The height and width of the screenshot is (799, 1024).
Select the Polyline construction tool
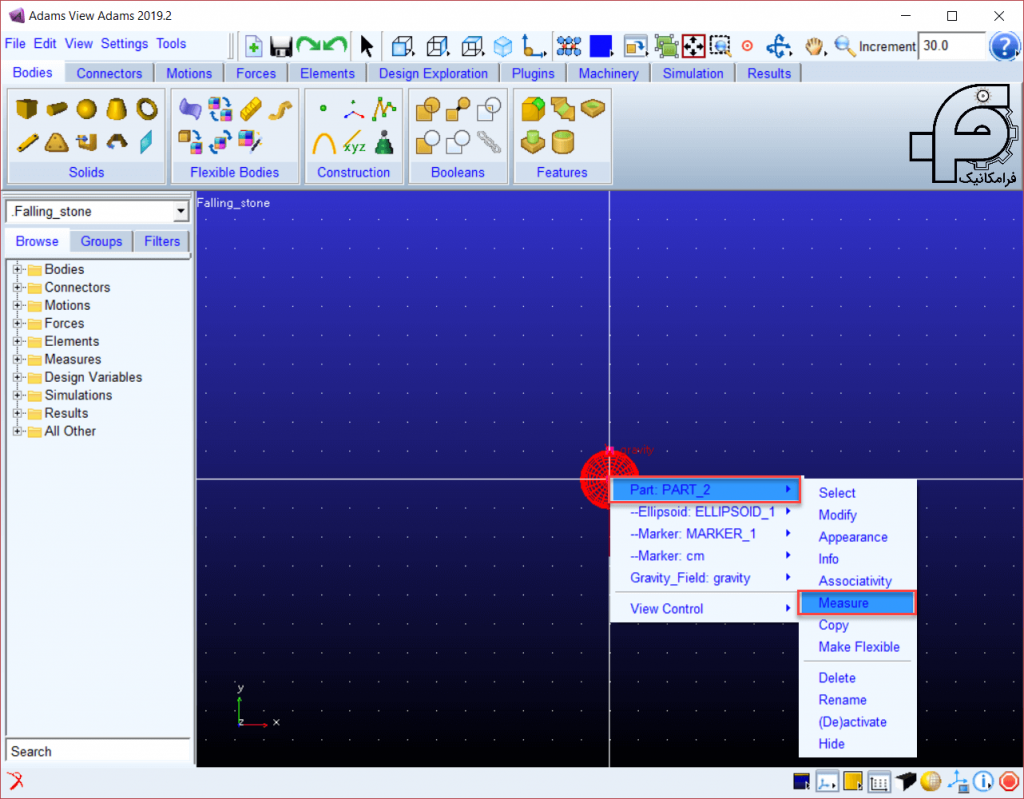coord(384,108)
